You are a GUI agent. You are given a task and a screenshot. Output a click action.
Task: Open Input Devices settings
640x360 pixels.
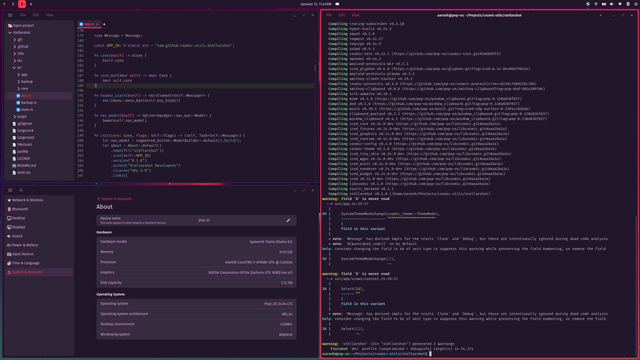[x=39, y=254]
